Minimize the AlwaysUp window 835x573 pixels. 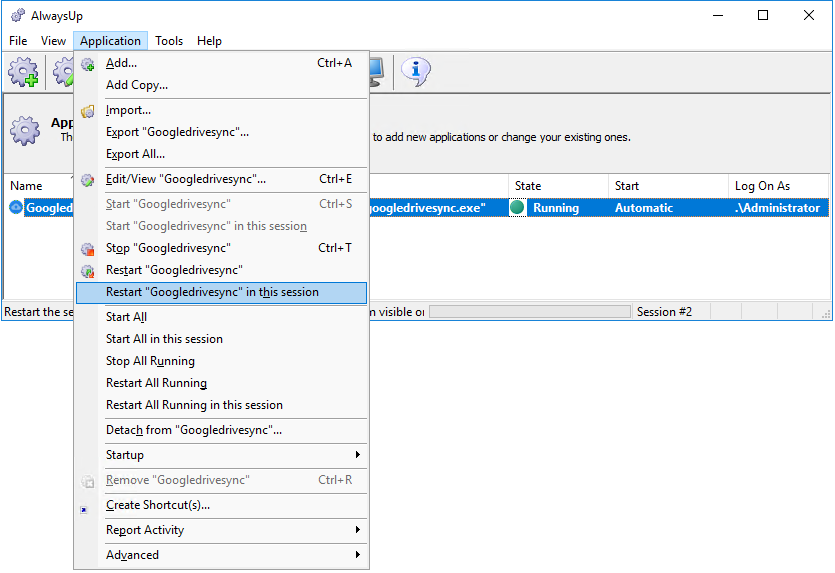click(x=718, y=15)
